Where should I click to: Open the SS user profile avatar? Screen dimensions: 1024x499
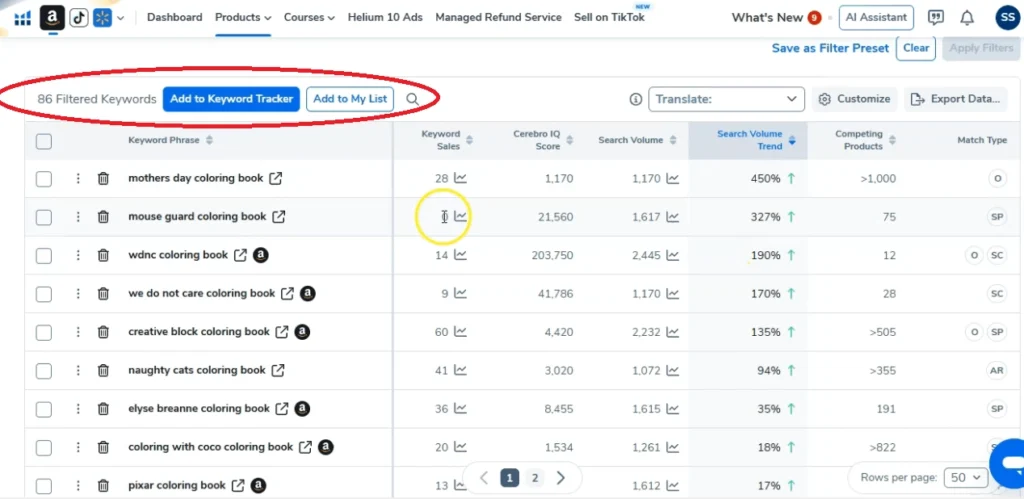pyautogui.click(x=1007, y=18)
